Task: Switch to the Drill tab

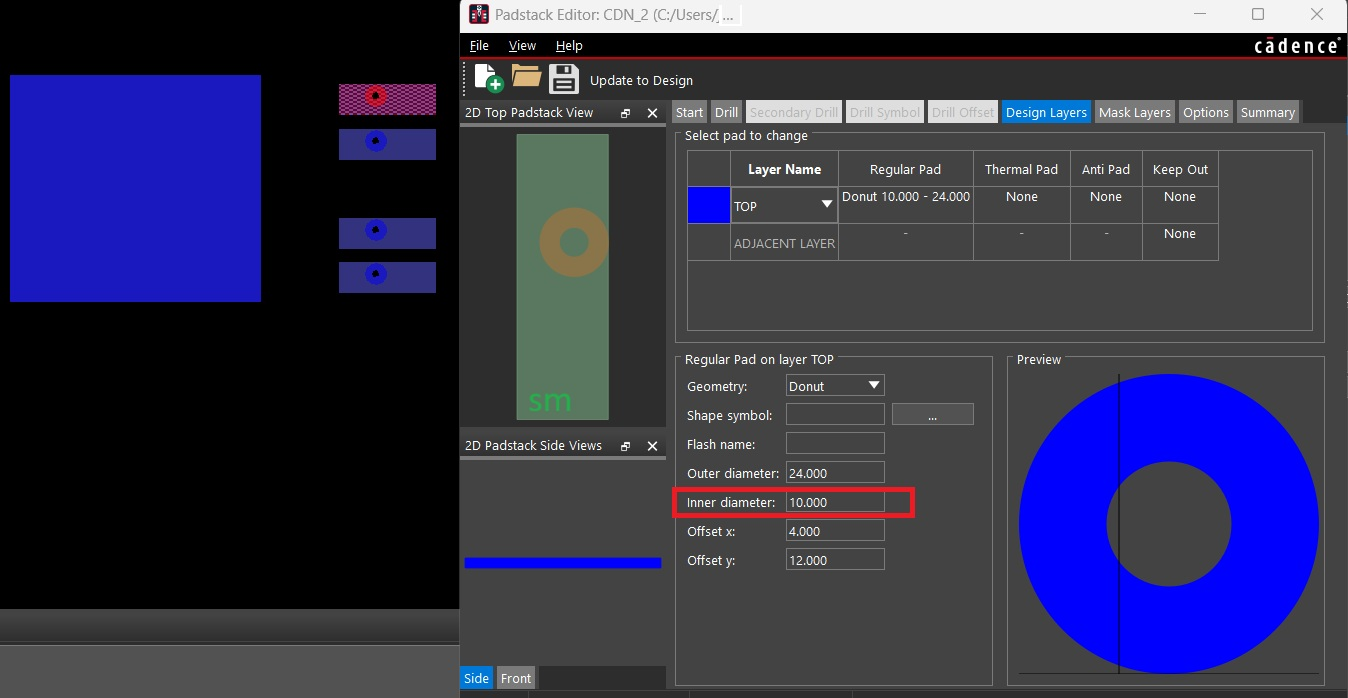Action: tap(726, 113)
